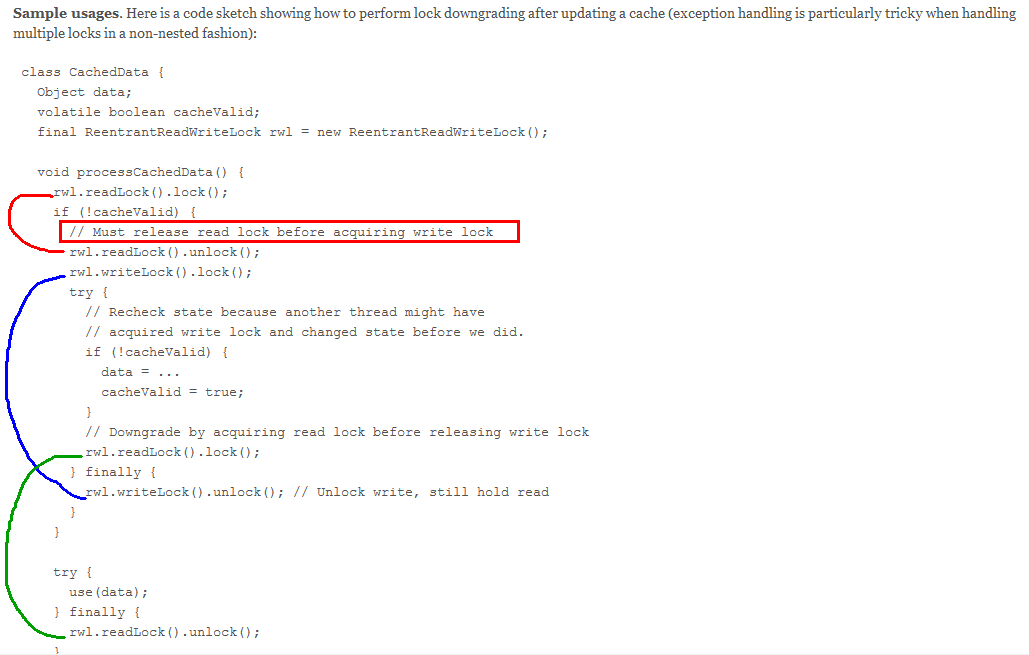The image size is (1029, 655).
Task: Click the final 'rwl.readLock().unlock();' line at bottom
Action: pos(165,632)
